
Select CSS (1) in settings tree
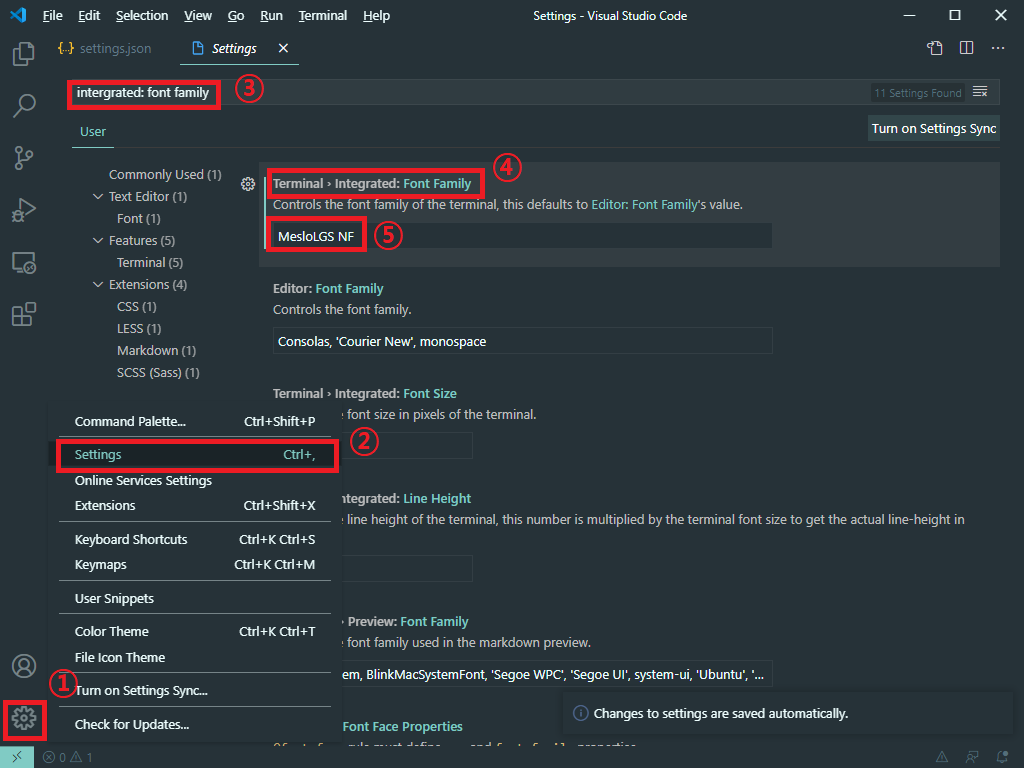point(136,307)
